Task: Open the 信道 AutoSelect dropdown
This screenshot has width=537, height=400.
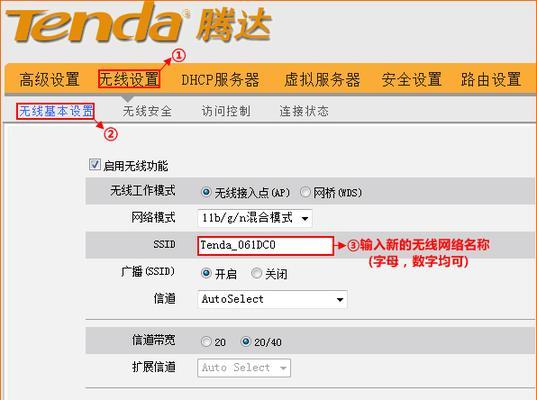Action: (272, 299)
